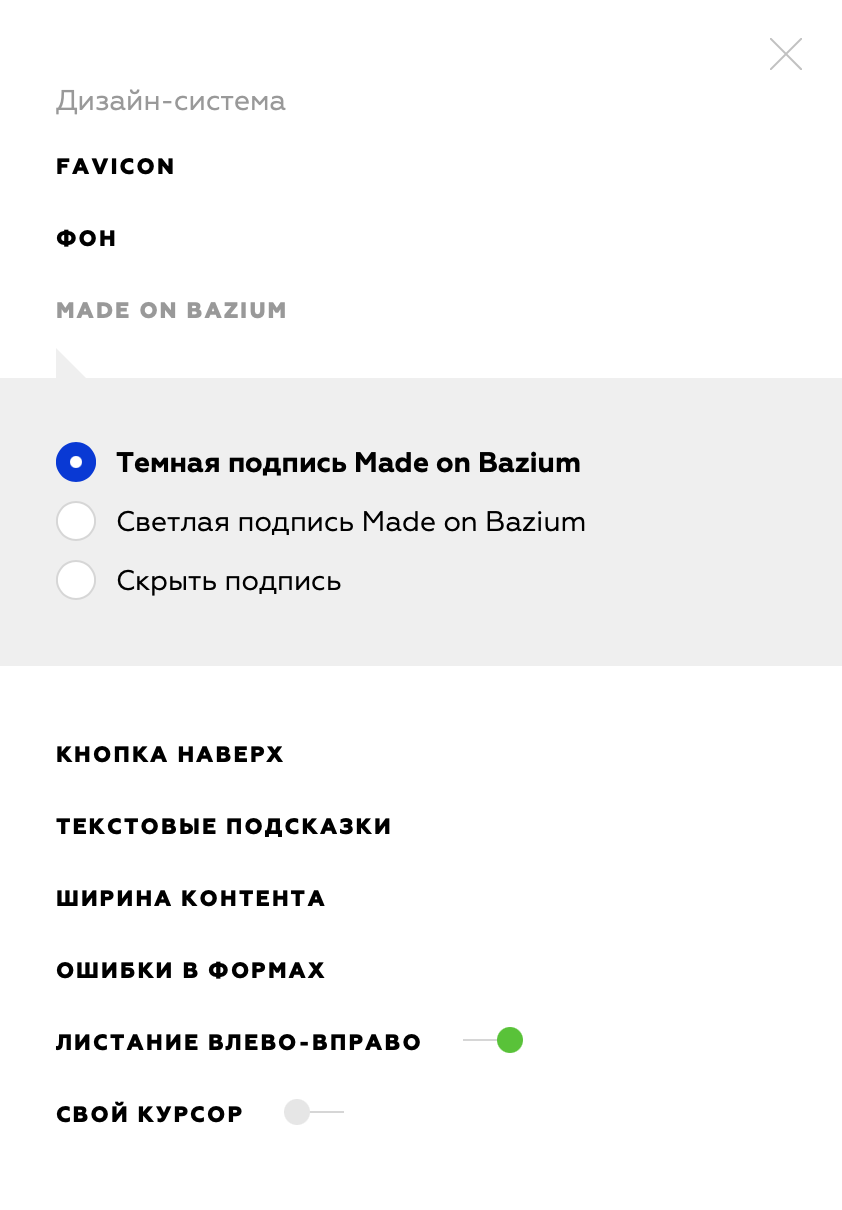
Task: Select the Темная подпись radio button
Action: (x=76, y=463)
